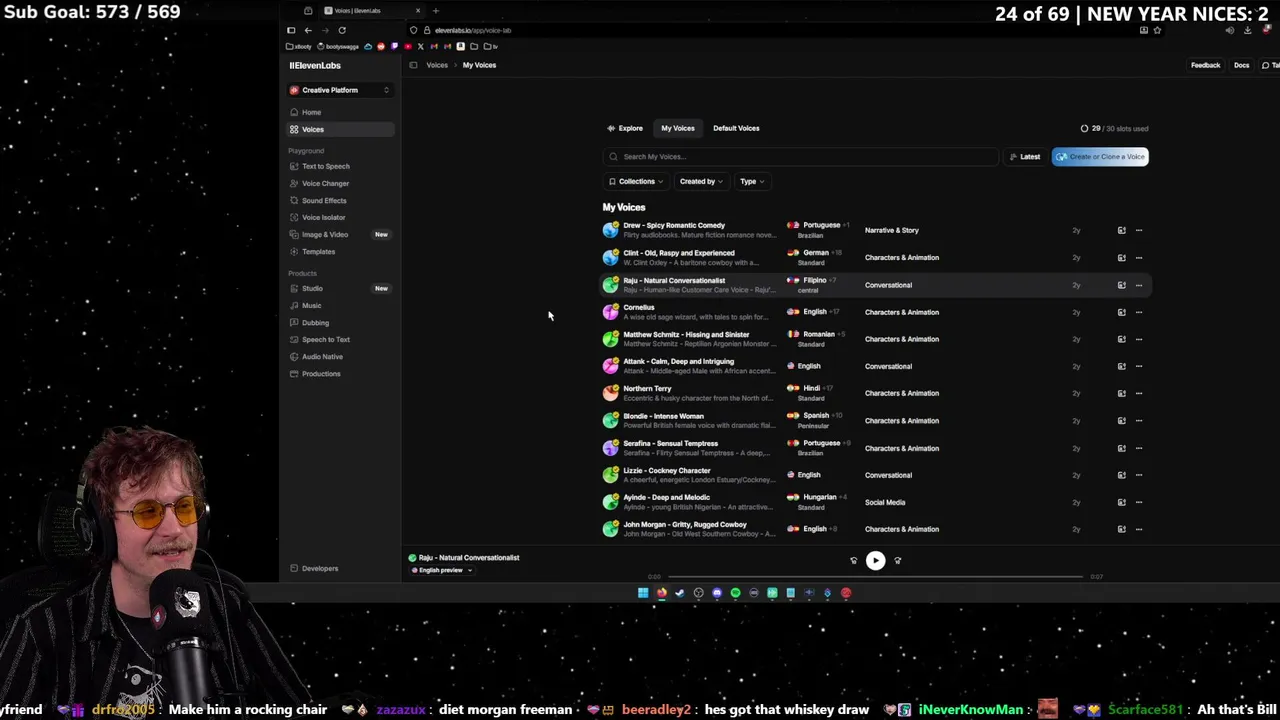This screenshot has height=720, width=1280.
Task: Expand the Creative Platform switcher
Action: (x=341, y=90)
